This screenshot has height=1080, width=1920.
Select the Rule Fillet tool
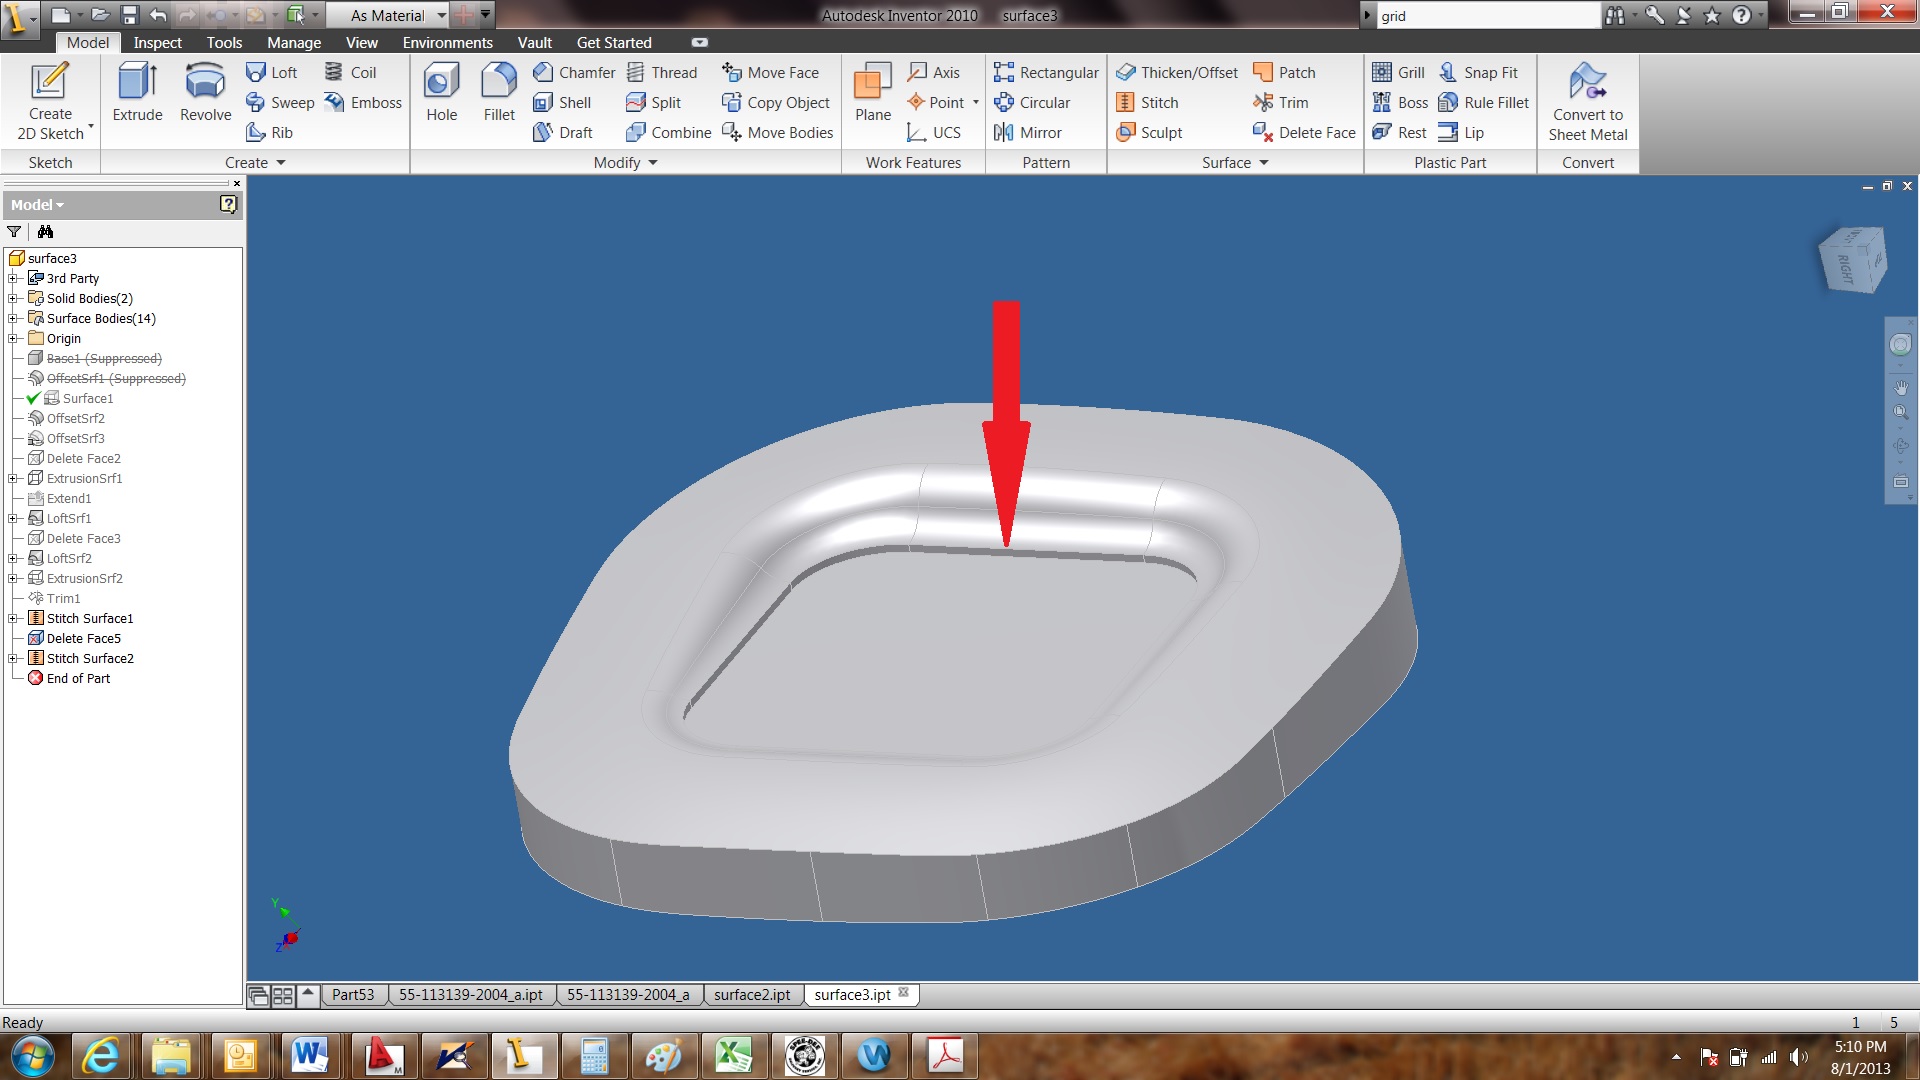(1483, 102)
